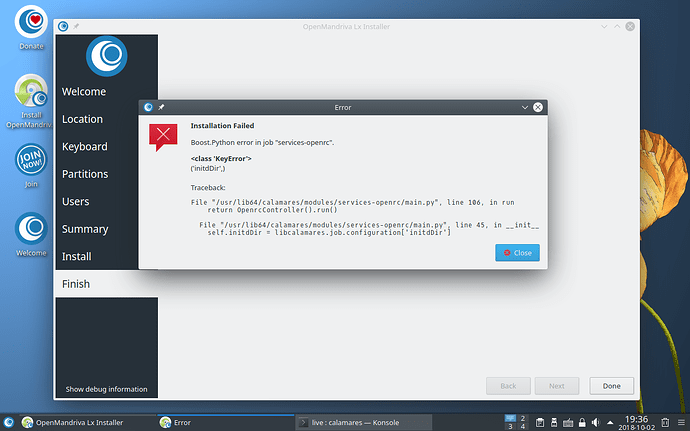Pin the Error dialog using pin icon
The height and width of the screenshot is (431, 690).
(161, 107)
